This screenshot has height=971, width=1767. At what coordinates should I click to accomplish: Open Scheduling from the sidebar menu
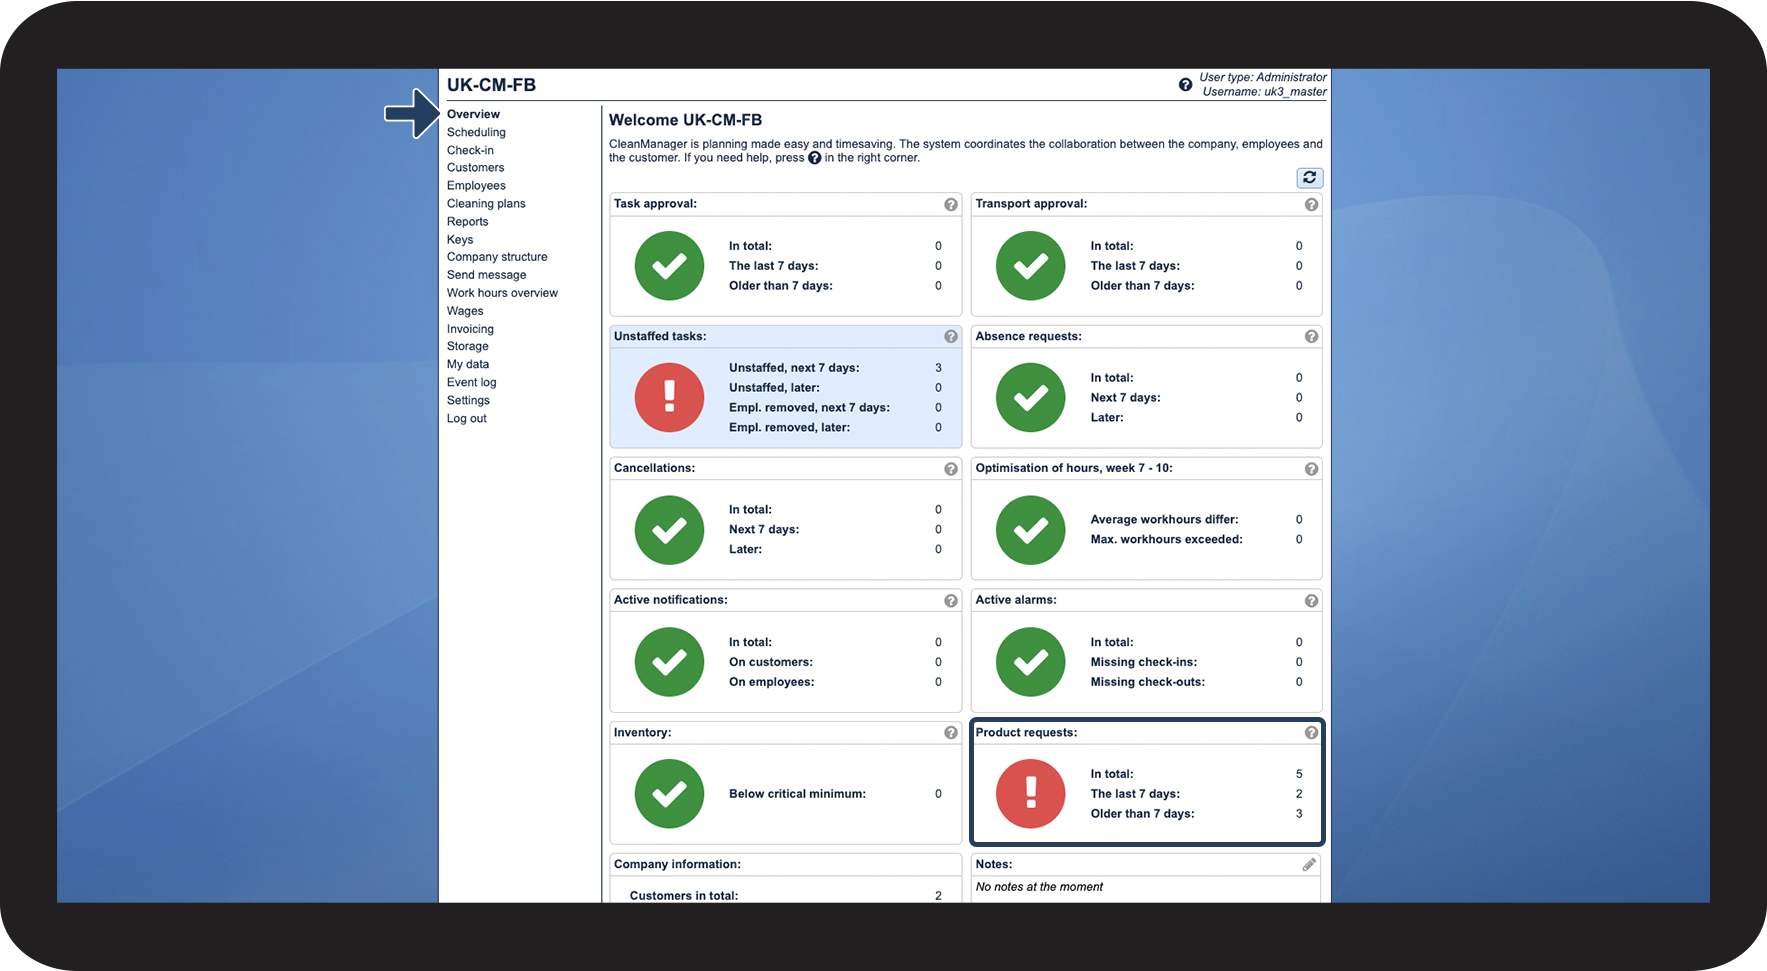476,132
